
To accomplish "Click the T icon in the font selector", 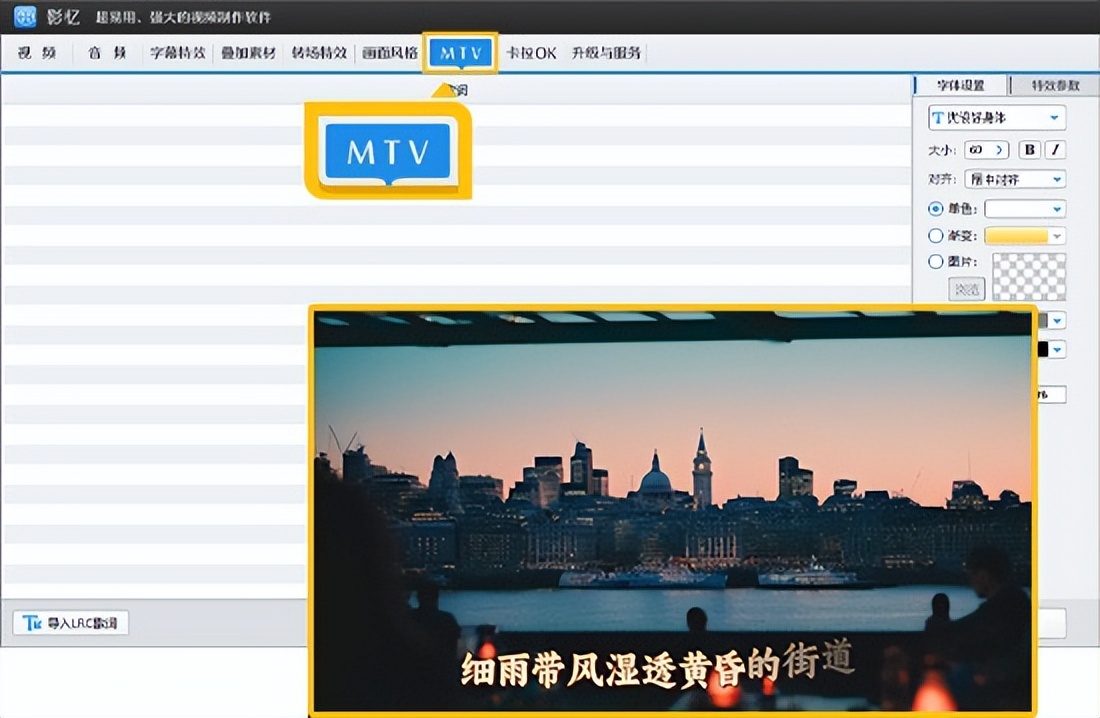I will pyautogui.click(x=938, y=118).
